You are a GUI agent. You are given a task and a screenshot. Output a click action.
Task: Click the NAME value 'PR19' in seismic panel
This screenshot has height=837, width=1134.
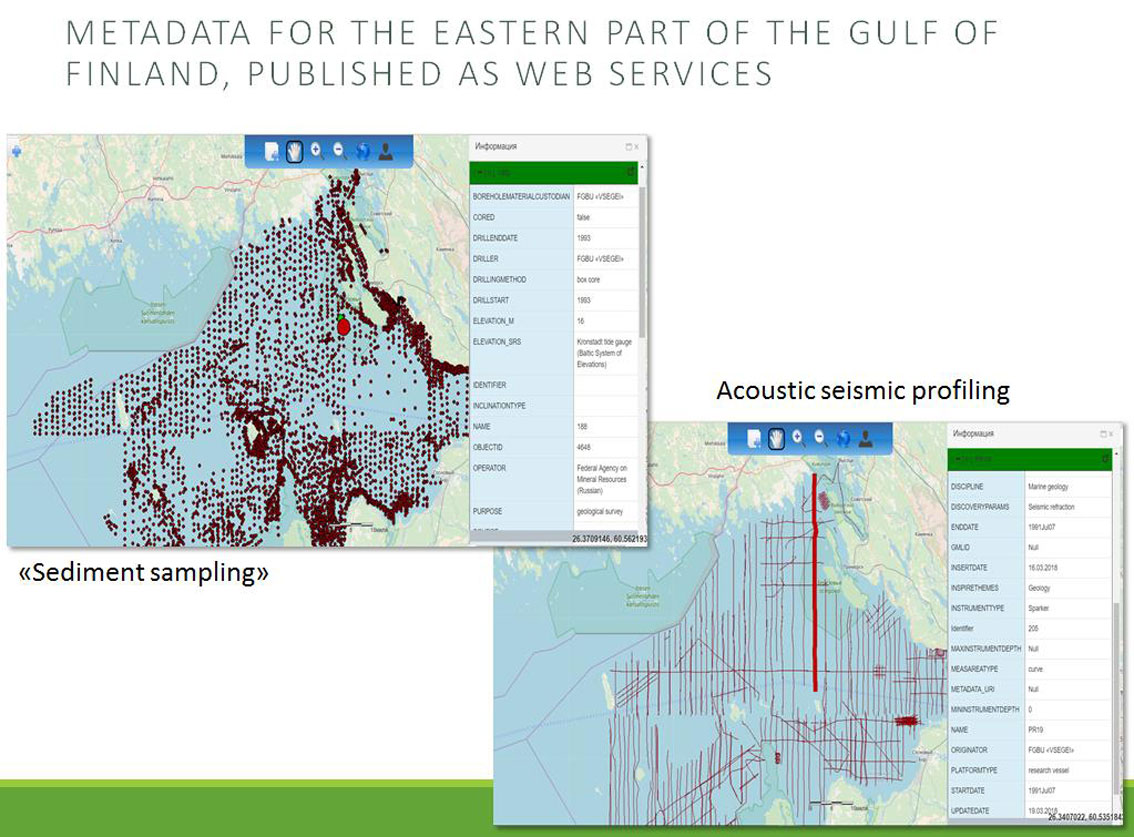click(1036, 730)
